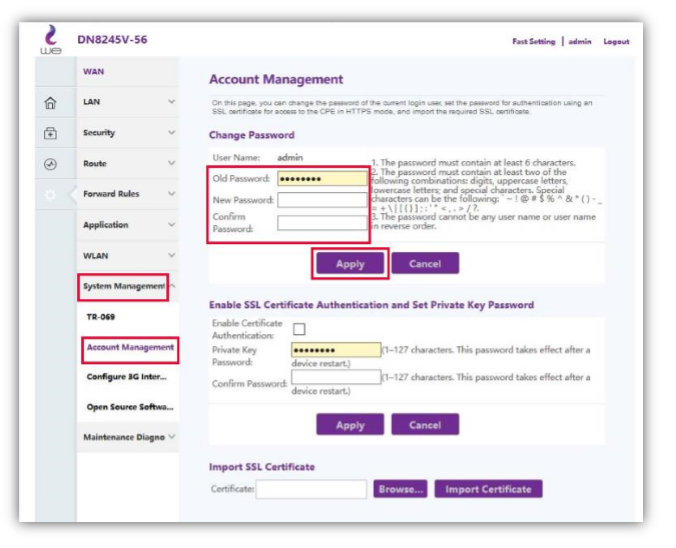Click the WE logo icon
Image resolution: width=676 pixels, height=548 pixels.
pos(51,40)
